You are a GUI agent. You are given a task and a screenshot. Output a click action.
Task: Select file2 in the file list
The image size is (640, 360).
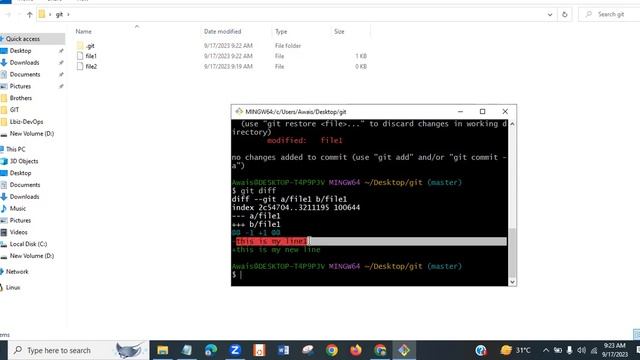[x=91, y=66]
